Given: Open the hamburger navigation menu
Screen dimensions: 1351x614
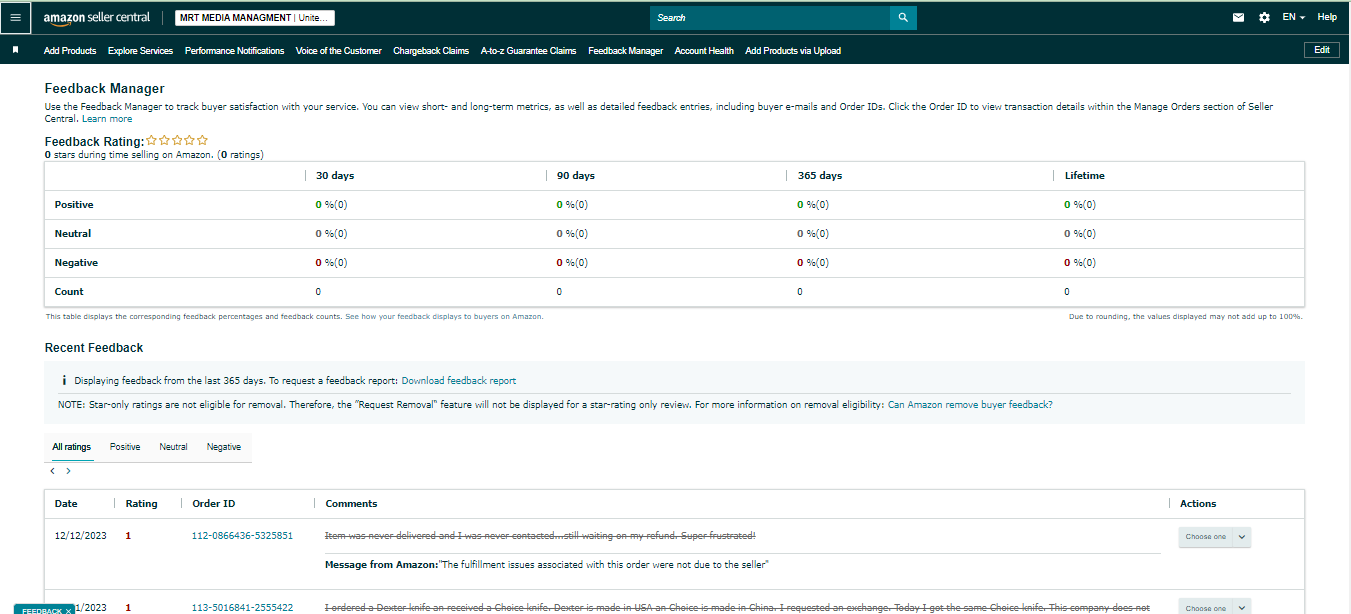Looking at the screenshot, I should (x=15, y=17).
